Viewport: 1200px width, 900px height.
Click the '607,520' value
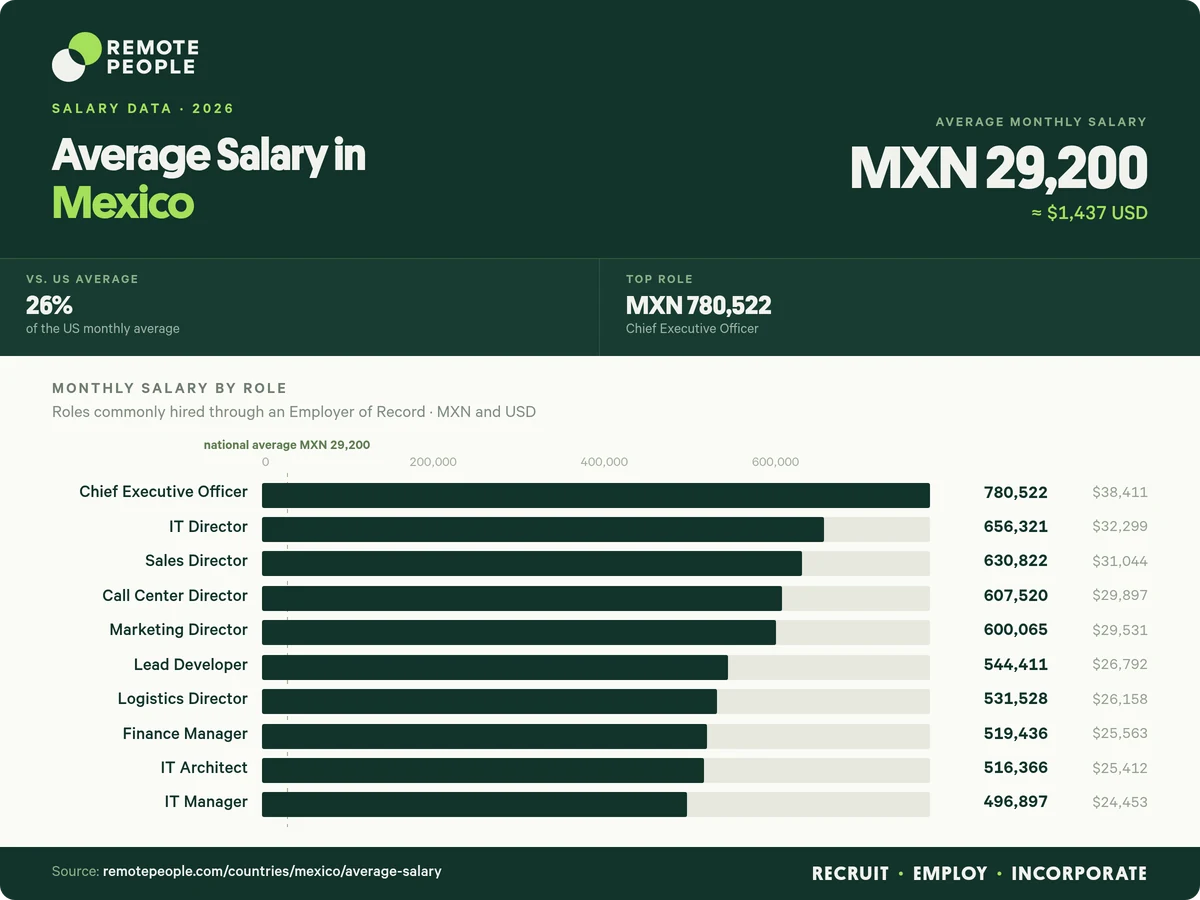click(x=1016, y=595)
